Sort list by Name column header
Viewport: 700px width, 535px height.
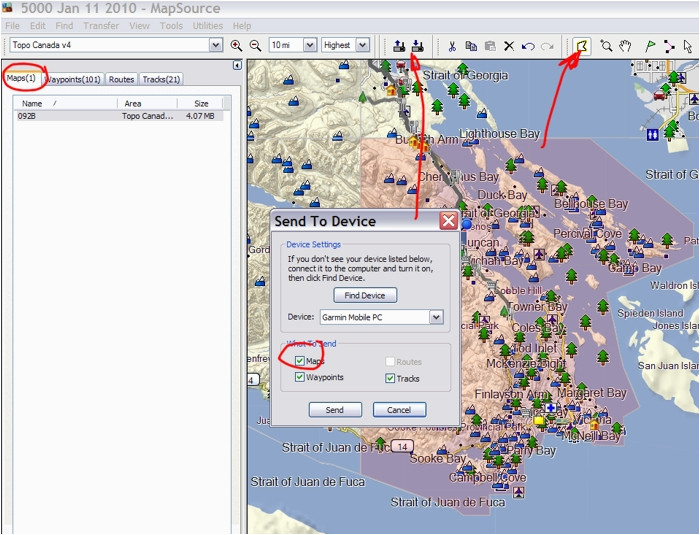65,103
